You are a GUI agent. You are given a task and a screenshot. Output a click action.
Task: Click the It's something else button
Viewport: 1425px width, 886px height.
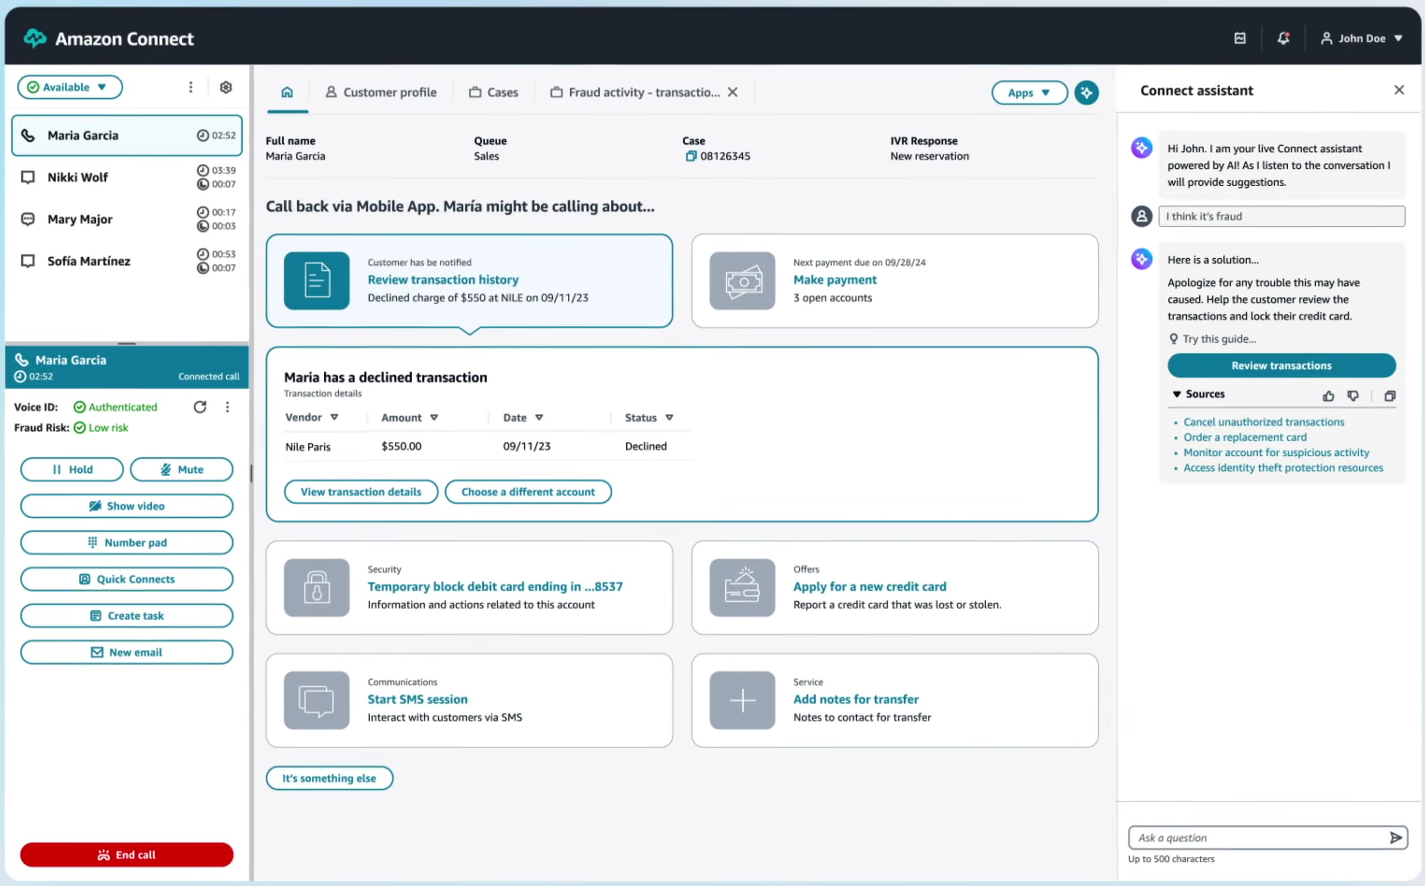pyautogui.click(x=329, y=778)
